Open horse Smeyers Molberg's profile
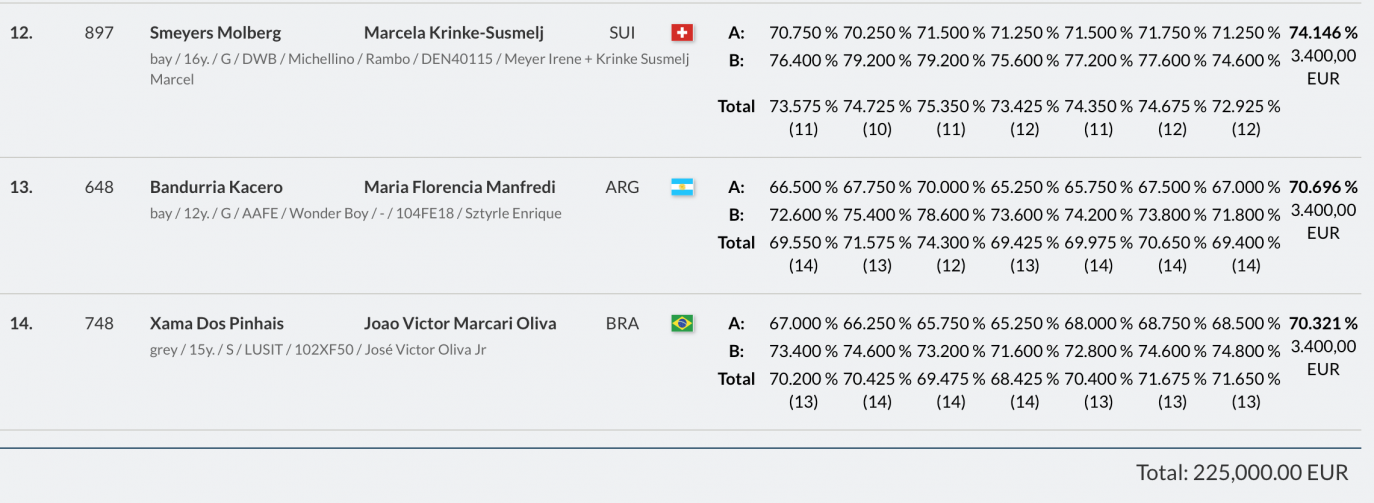The image size is (1374, 503). point(215,33)
